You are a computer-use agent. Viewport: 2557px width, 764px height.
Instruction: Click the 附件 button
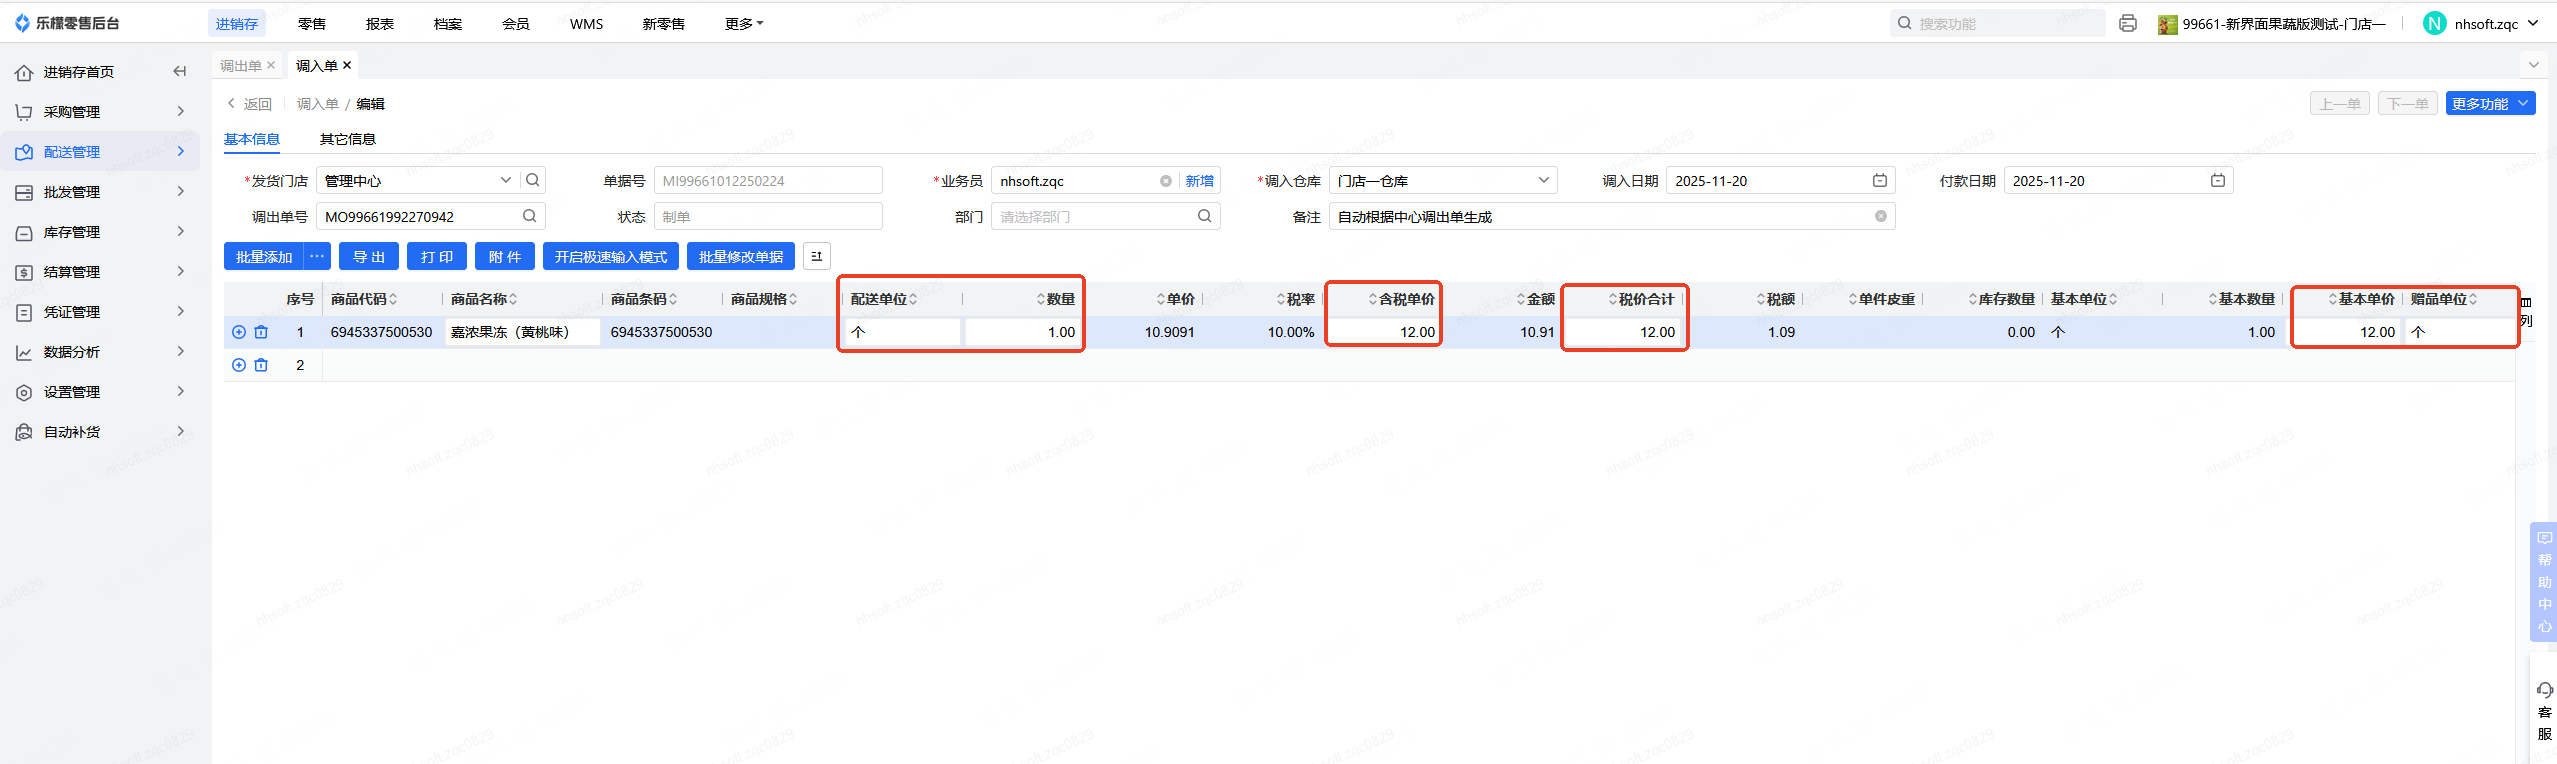(505, 257)
